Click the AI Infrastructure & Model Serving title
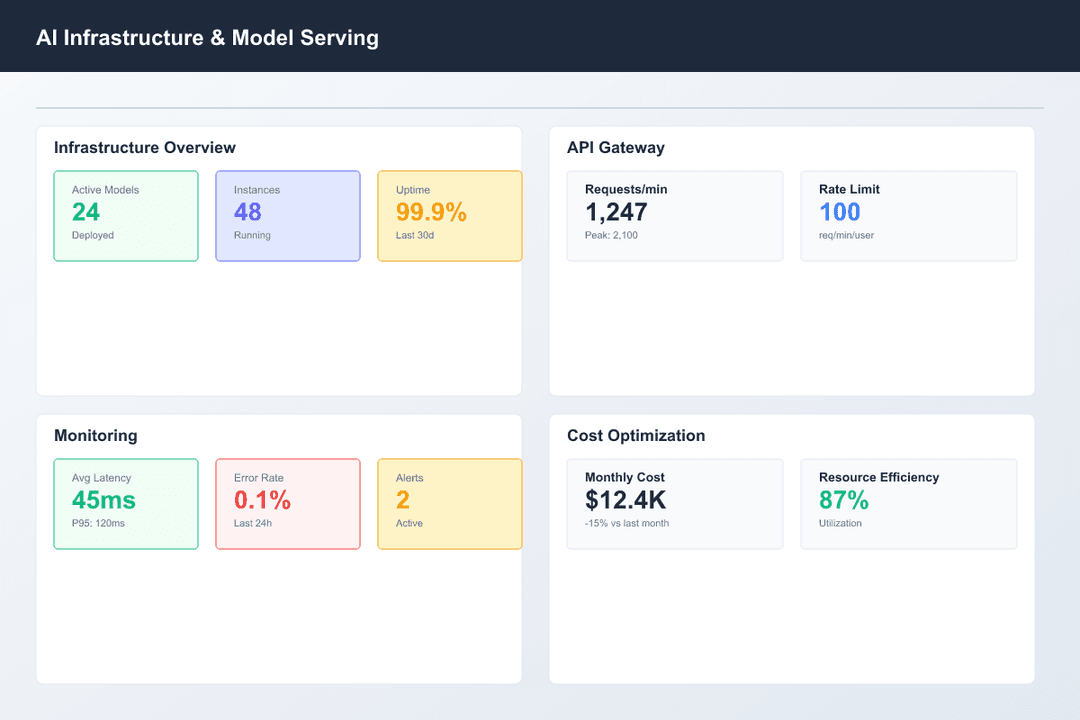The image size is (1080, 720). click(x=207, y=38)
